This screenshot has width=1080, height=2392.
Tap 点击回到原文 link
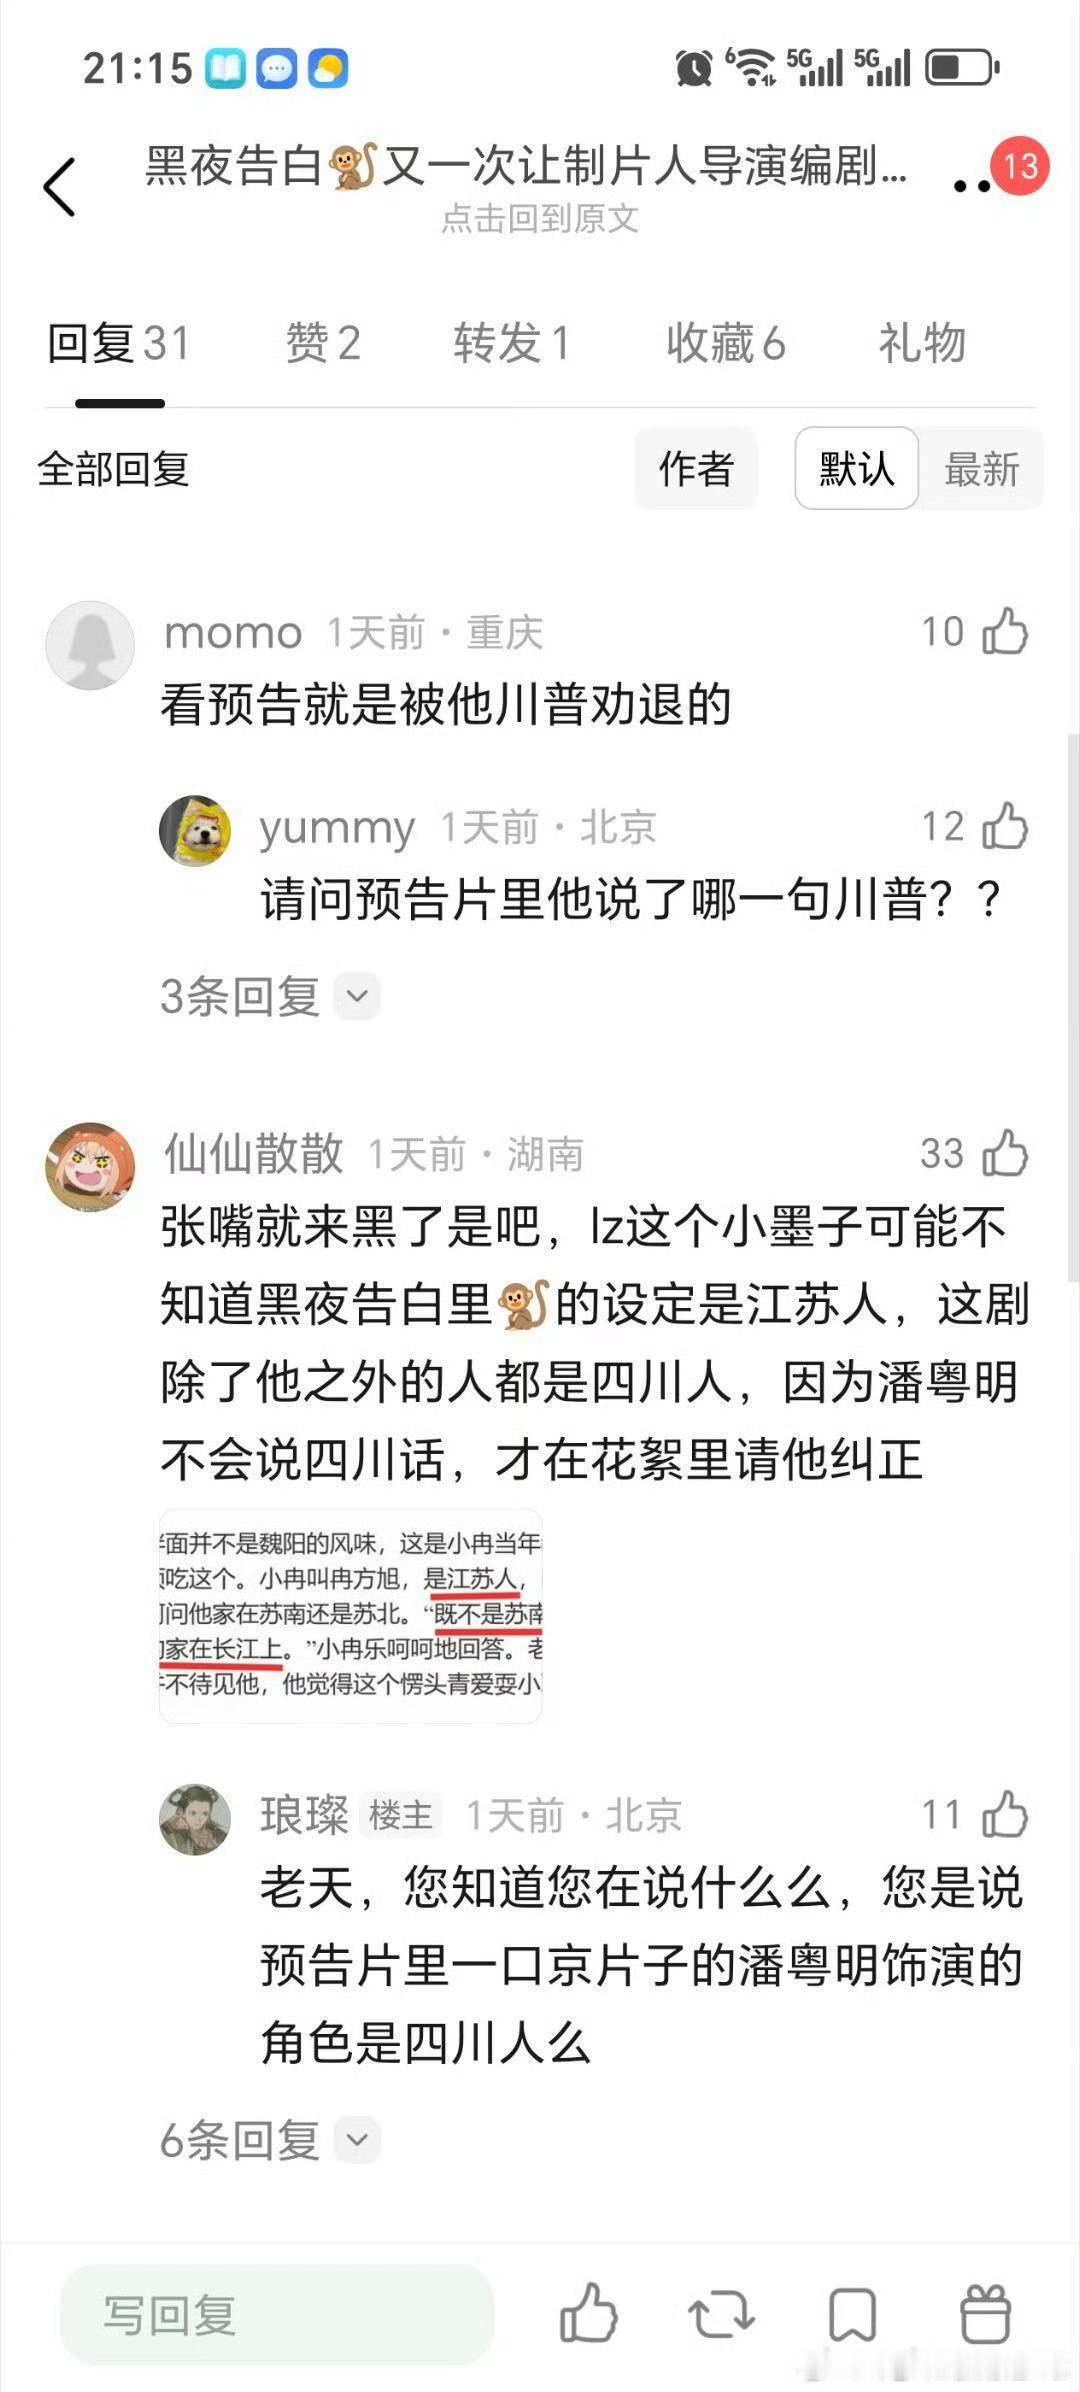tap(540, 218)
